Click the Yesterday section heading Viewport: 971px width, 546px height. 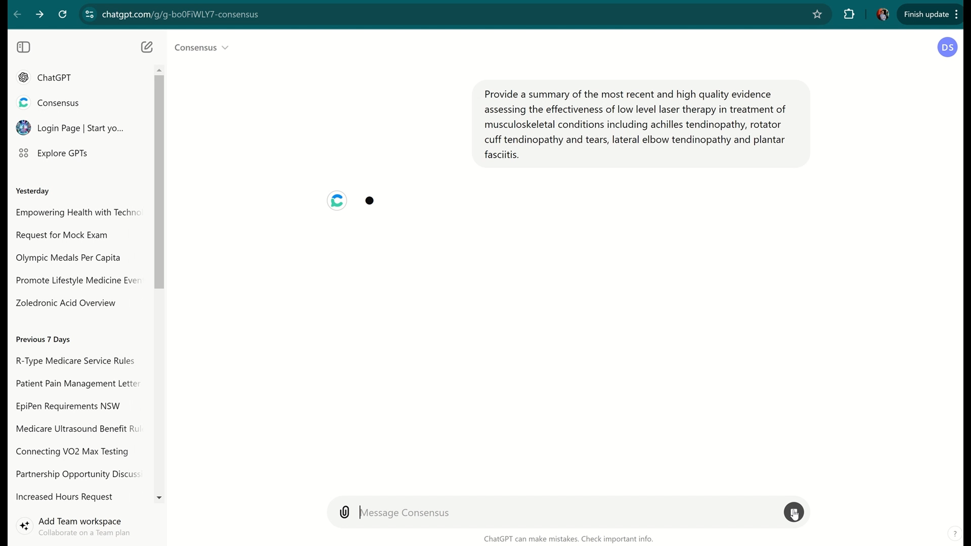[x=32, y=191]
